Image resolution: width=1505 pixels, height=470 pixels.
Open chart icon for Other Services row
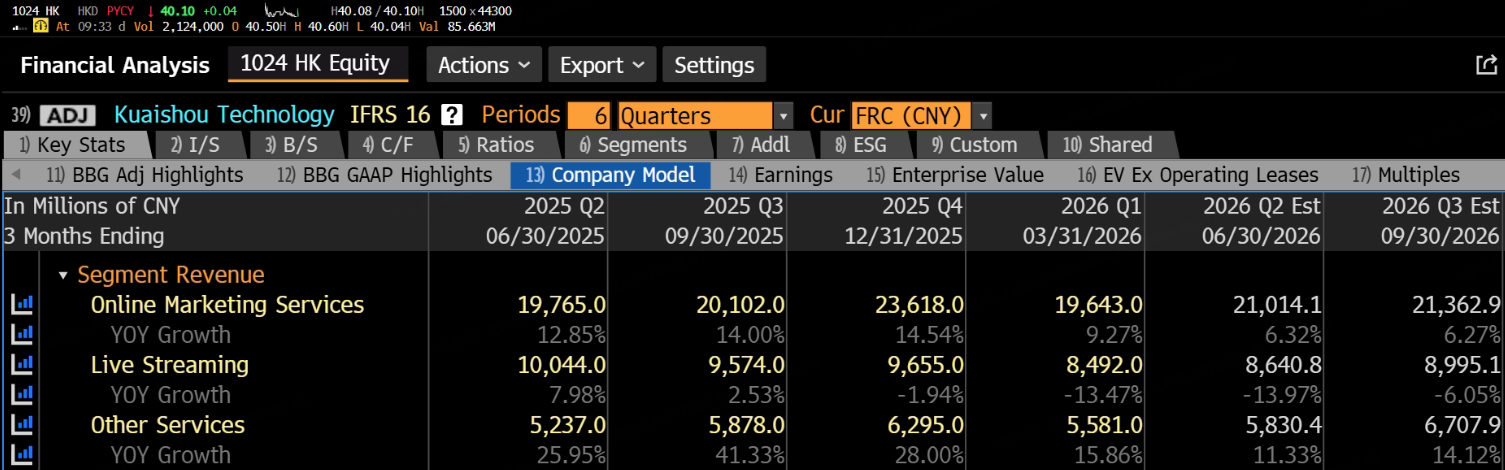click(x=21, y=424)
